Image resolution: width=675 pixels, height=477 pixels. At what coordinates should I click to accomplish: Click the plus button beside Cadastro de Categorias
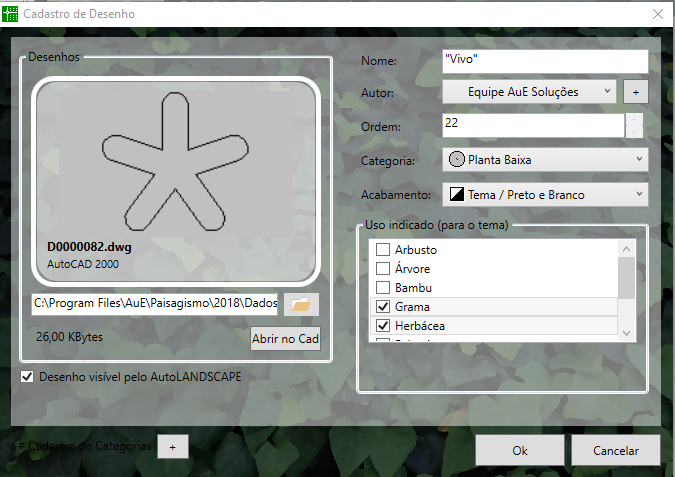pos(172,447)
